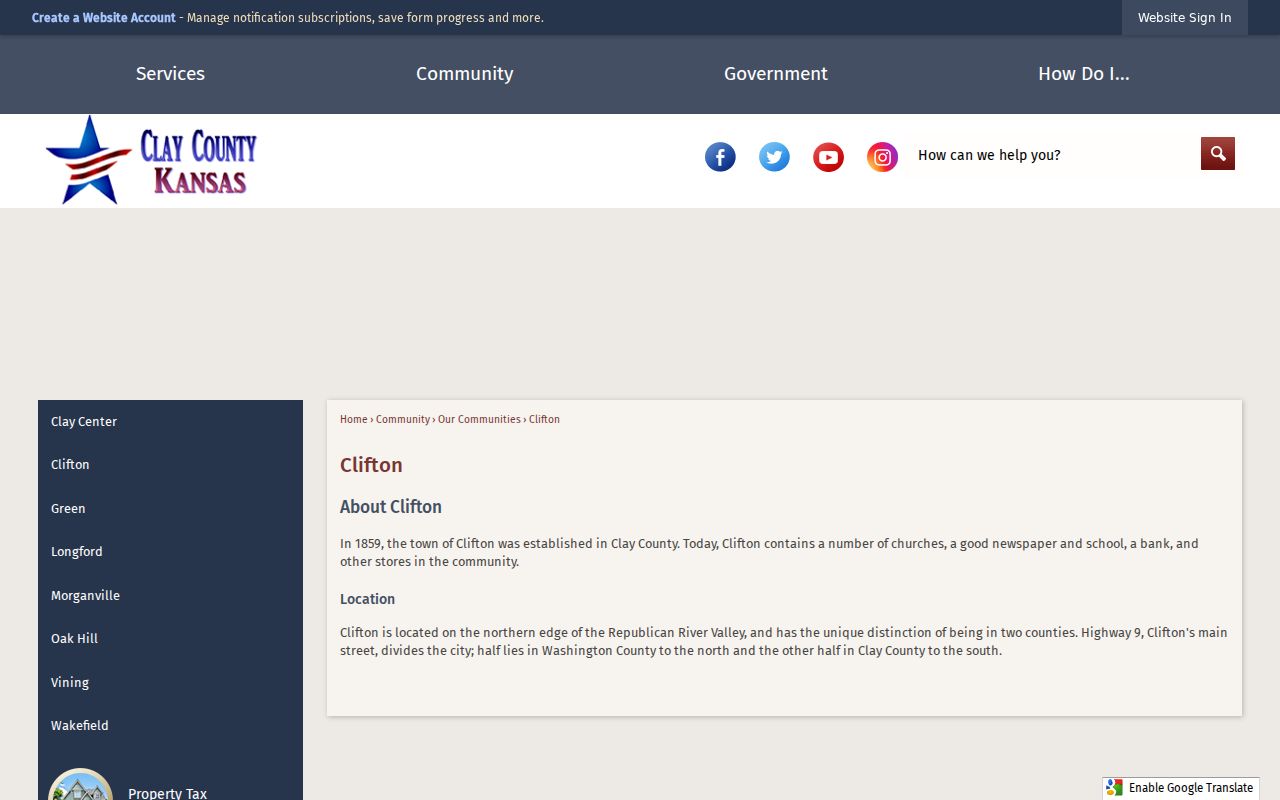Select Clifton in the sidebar
The image size is (1280, 800).
pyautogui.click(x=170, y=465)
